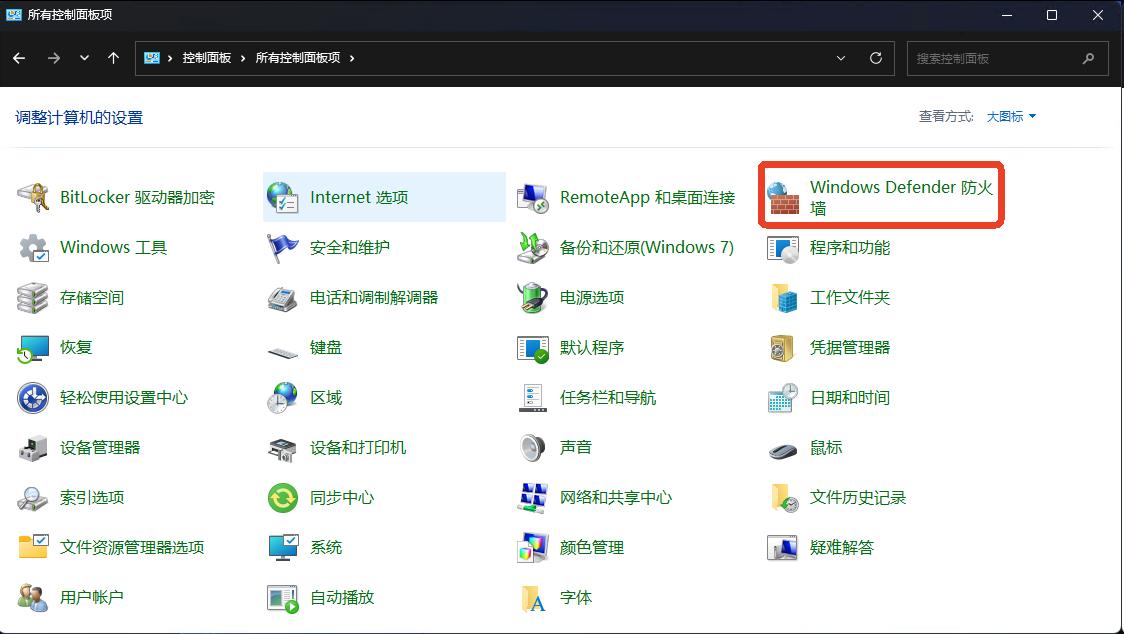Click the refresh button in address bar
The image size is (1124, 634).
tap(875, 58)
